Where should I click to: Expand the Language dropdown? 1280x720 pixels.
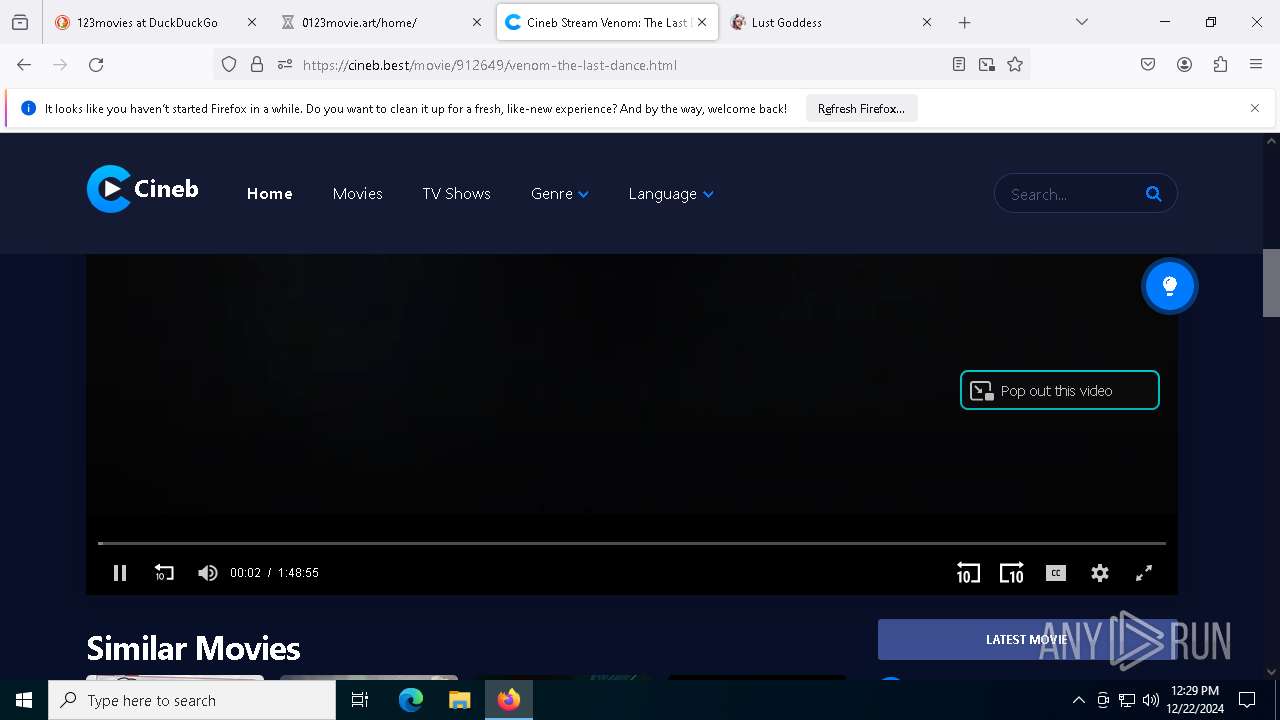[x=671, y=194]
